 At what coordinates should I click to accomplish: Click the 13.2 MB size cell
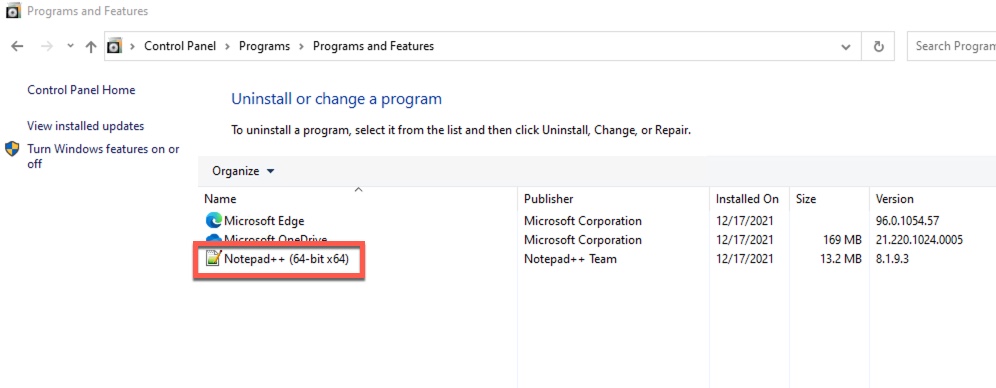840,259
